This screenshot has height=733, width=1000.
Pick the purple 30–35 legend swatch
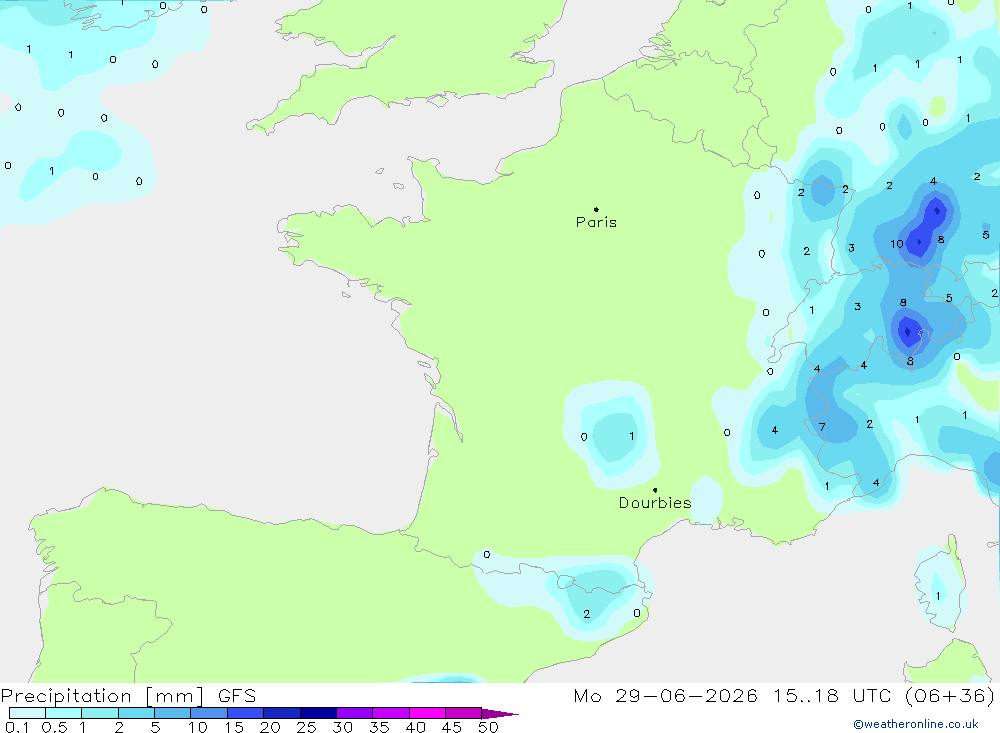pyautogui.click(x=355, y=713)
